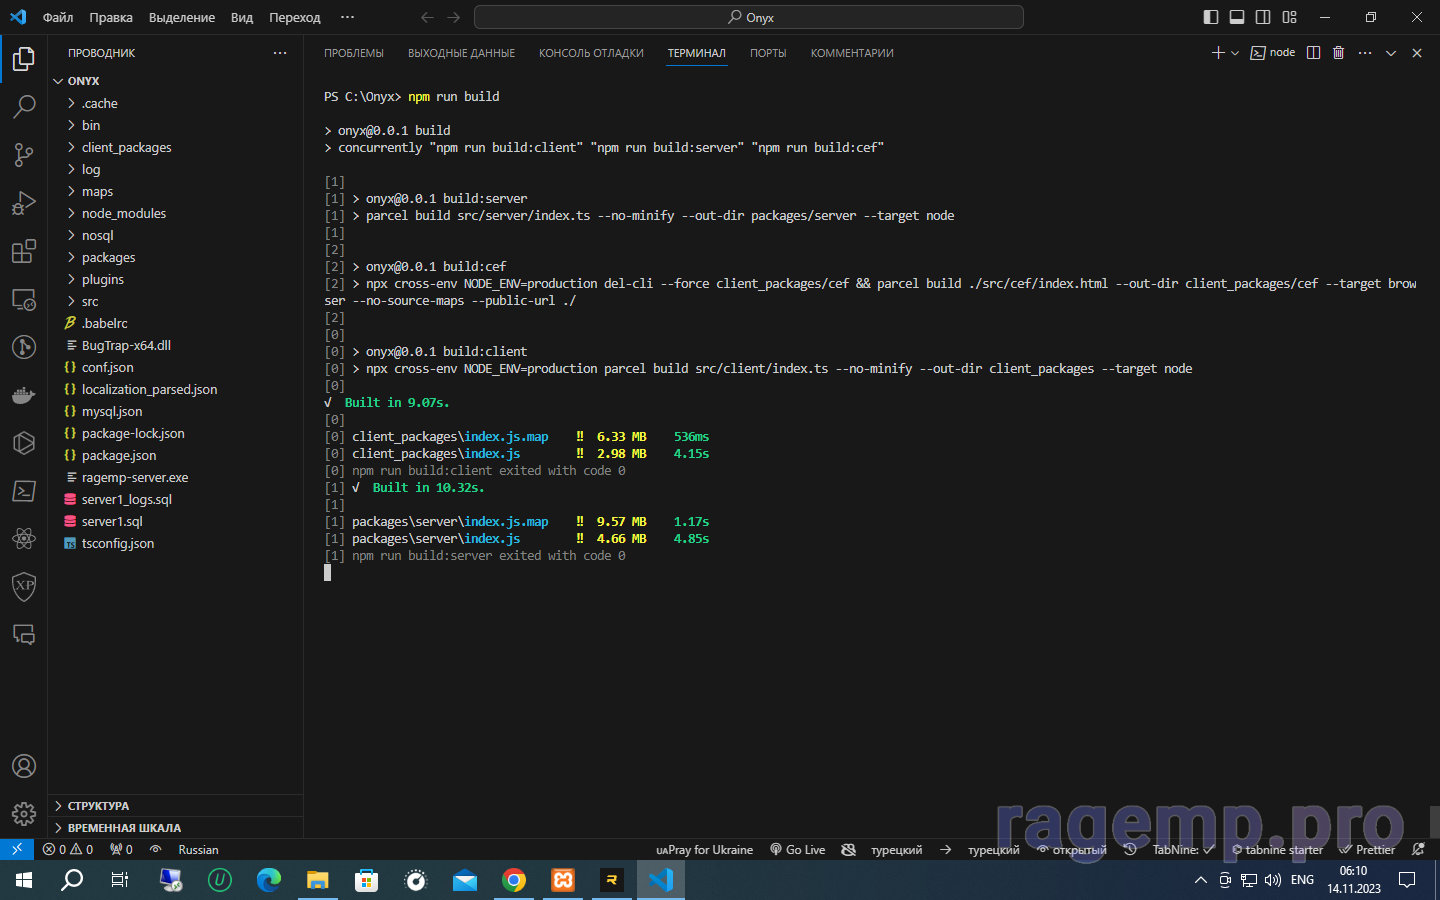
Task: Open the Docker view in activity bar
Action: click(24, 395)
